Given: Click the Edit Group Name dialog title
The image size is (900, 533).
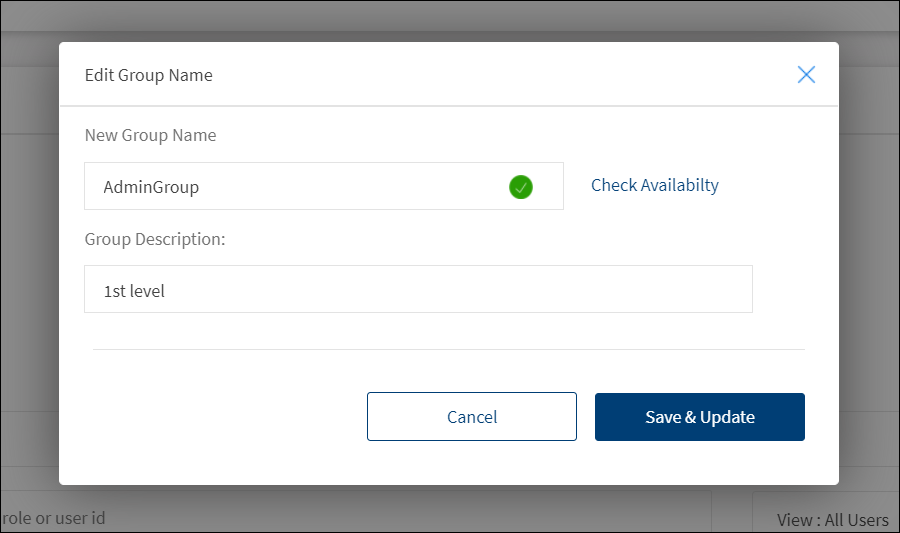Looking at the screenshot, I should tap(148, 75).
